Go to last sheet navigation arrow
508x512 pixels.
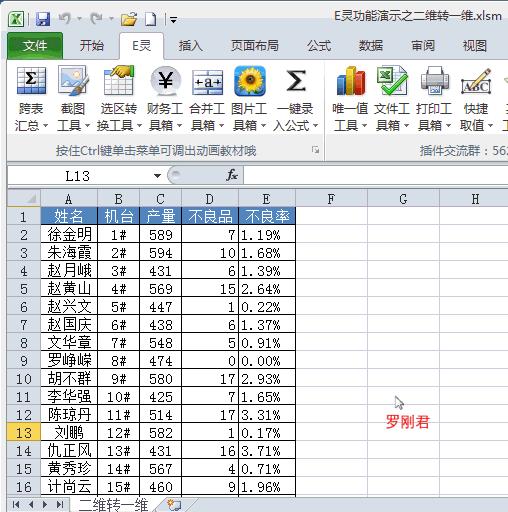(60, 505)
